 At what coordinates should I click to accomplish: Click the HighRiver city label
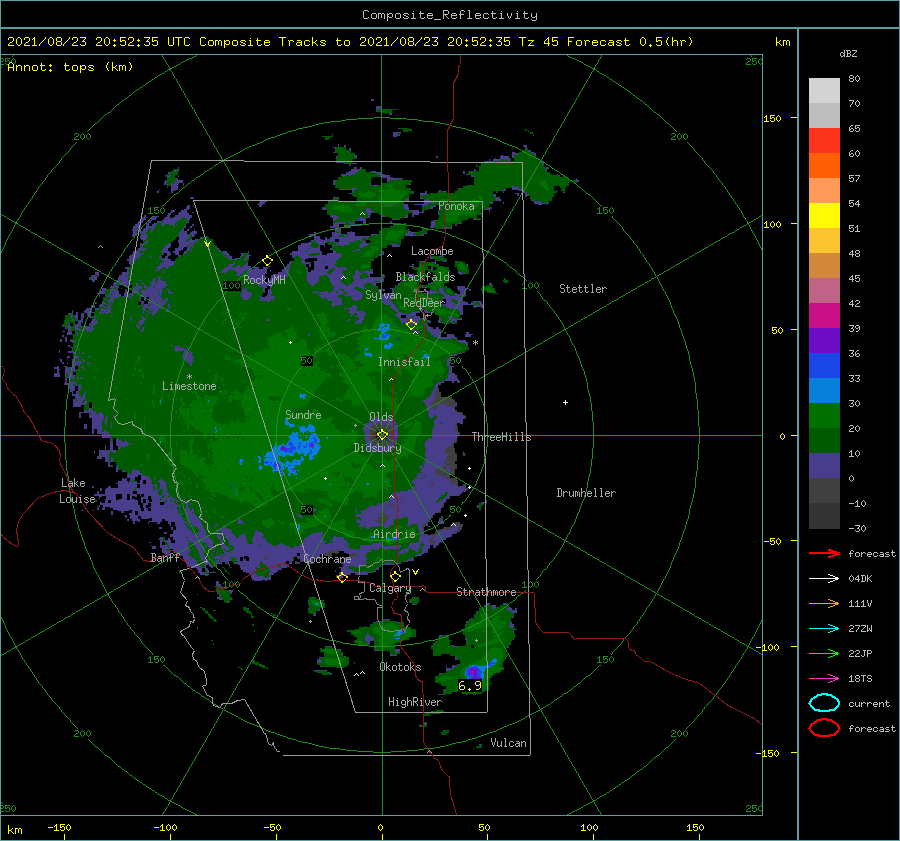[x=415, y=702]
